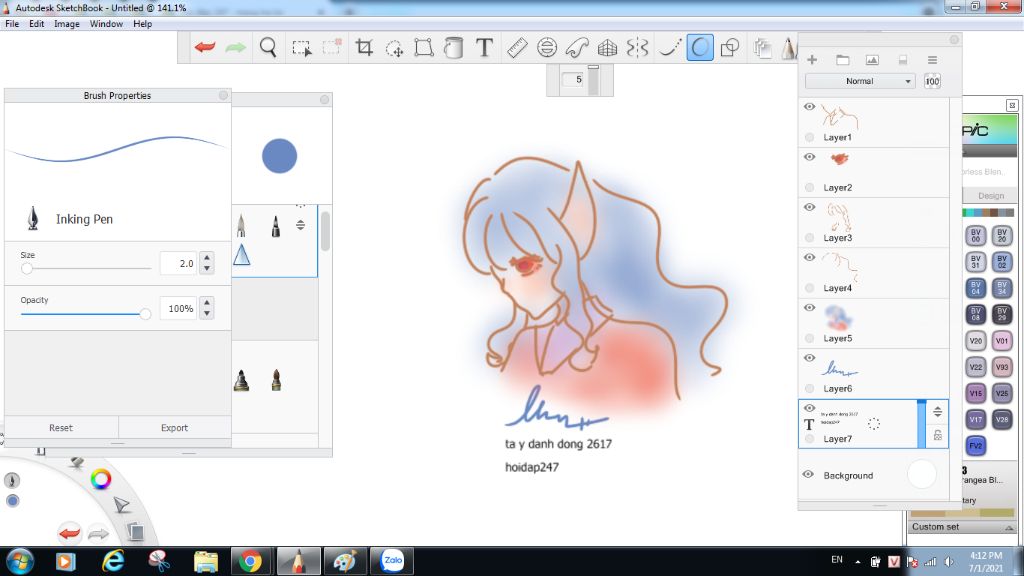Open the Draw Styles shapes tool
Image resolution: width=1024 pixels, height=576 pixels.
(x=729, y=47)
